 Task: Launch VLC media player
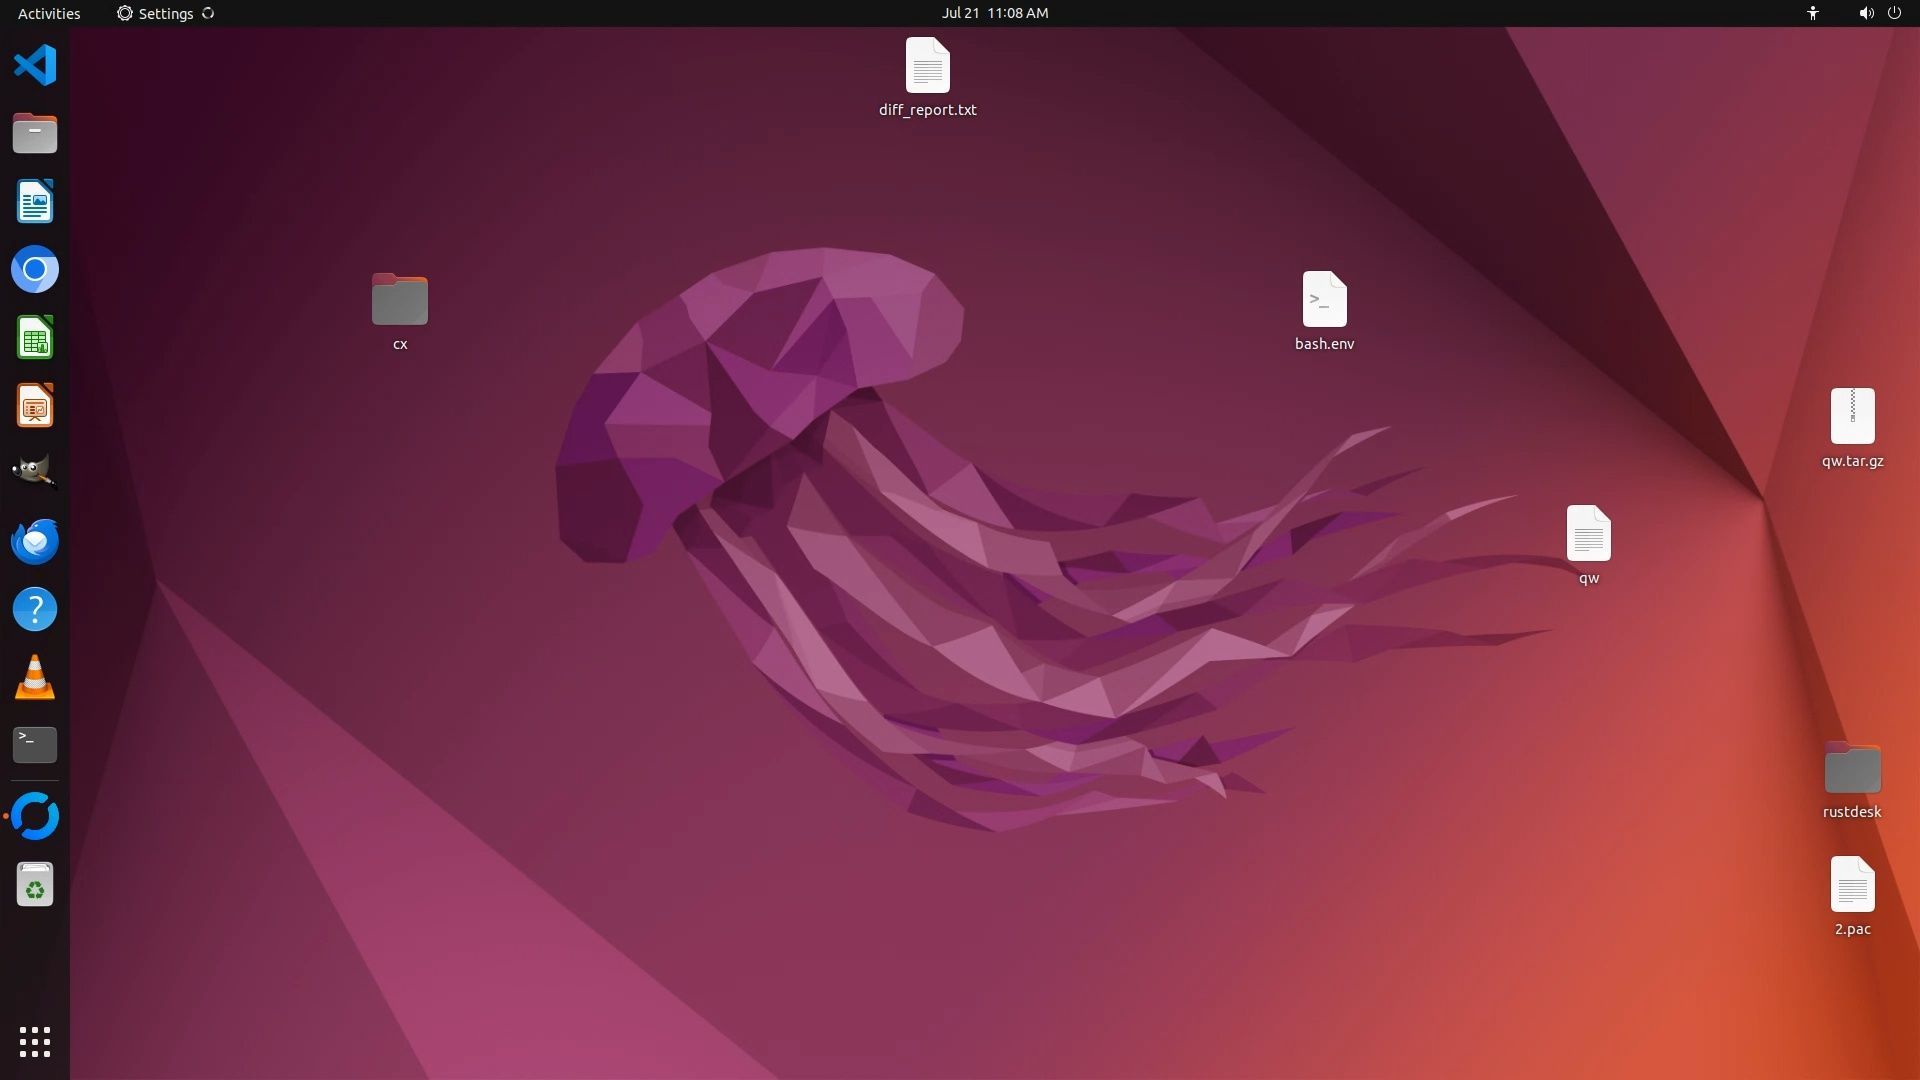pyautogui.click(x=35, y=677)
